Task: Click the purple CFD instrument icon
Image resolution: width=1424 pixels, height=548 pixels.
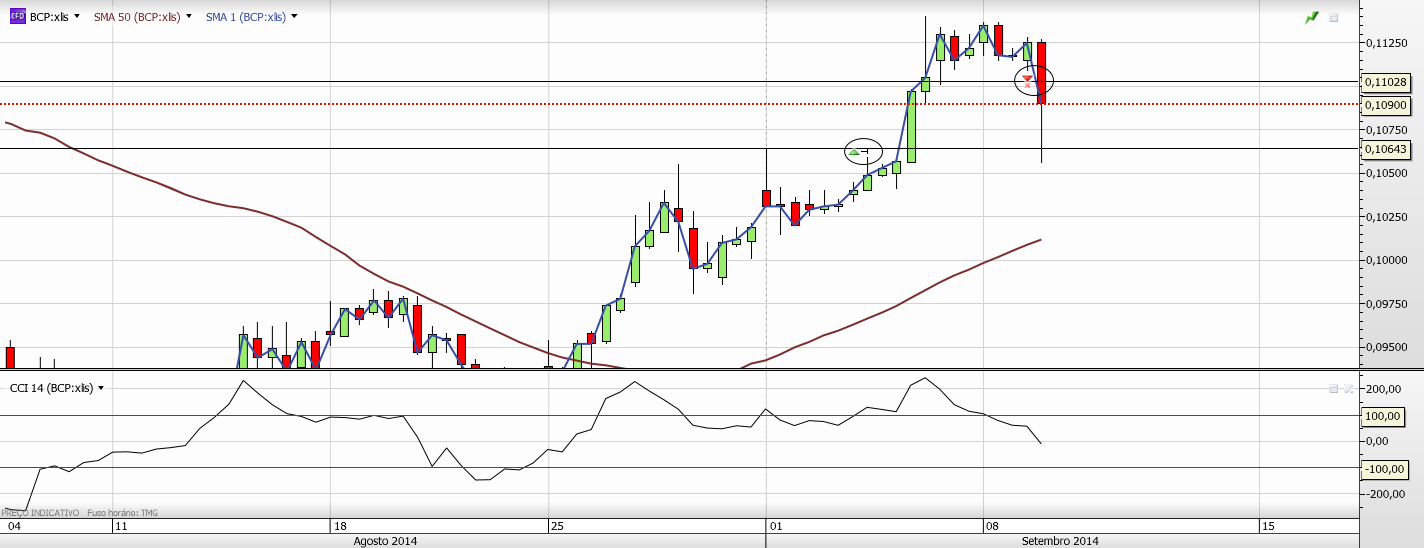Action: coord(18,17)
